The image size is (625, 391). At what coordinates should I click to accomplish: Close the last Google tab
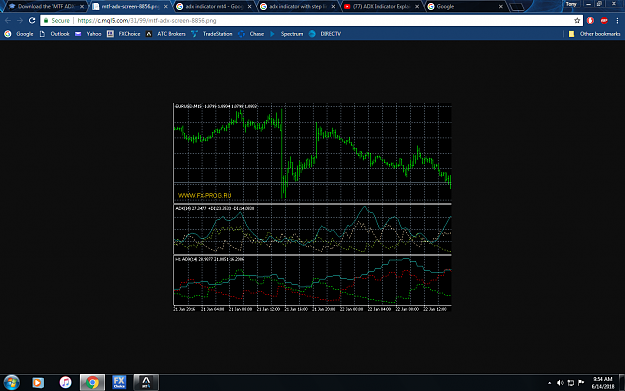pyautogui.click(x=501, y=7)
